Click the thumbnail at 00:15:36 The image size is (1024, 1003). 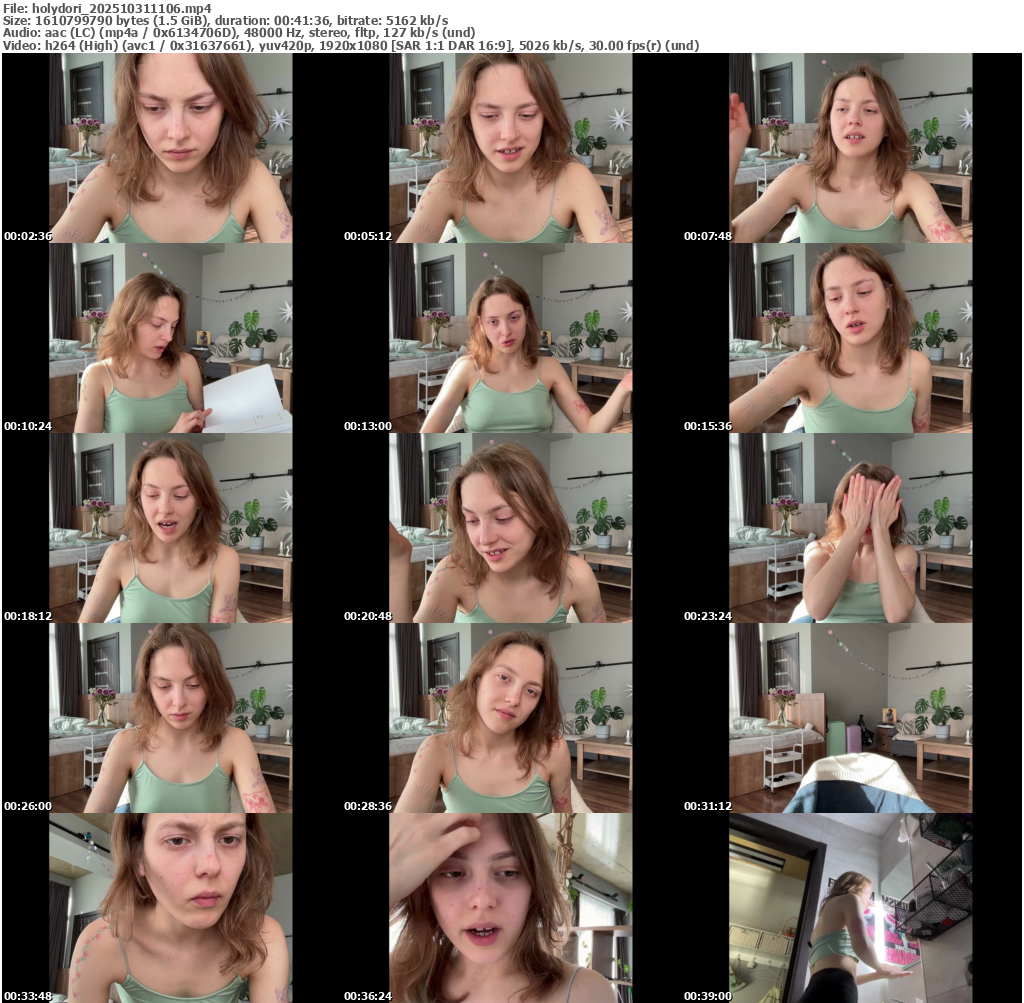point(851,338)
